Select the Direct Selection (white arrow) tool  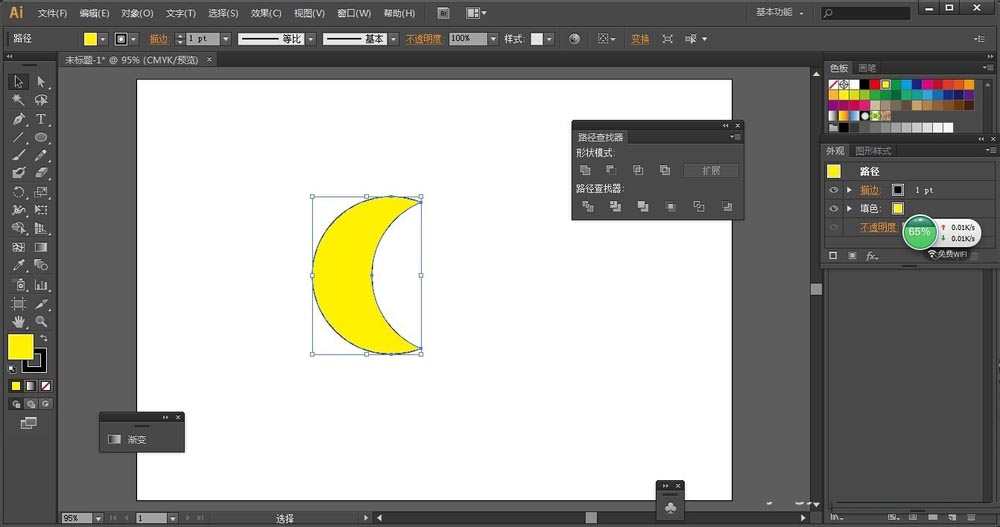[x=41, y=82]
